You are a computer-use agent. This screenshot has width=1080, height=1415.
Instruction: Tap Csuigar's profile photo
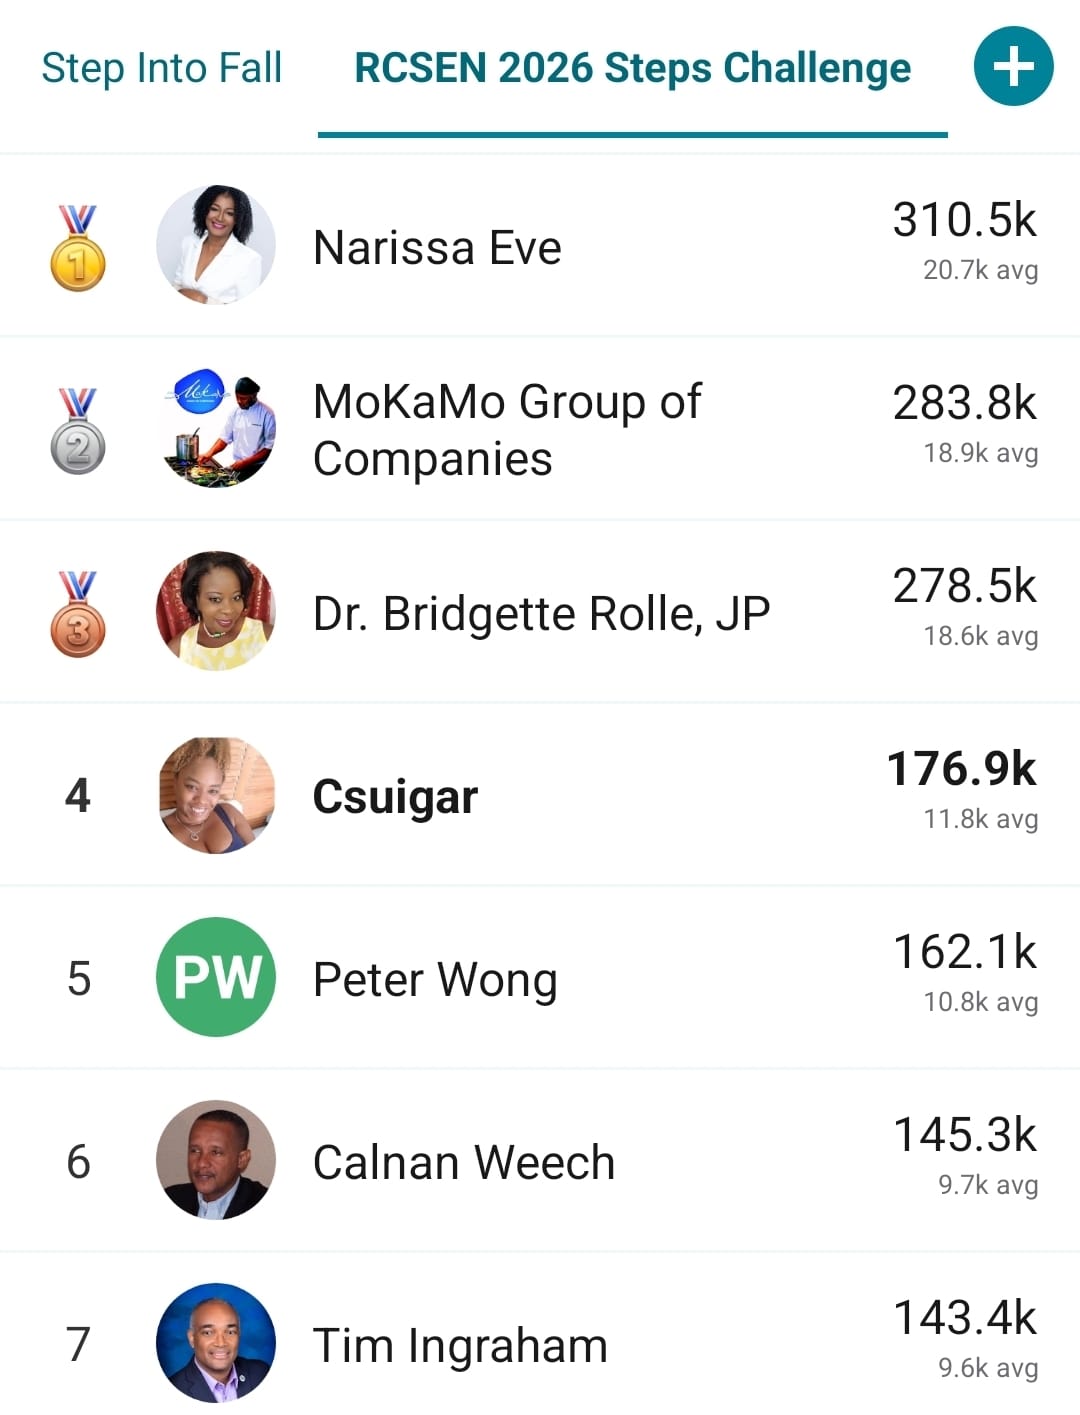coord(216,795)
